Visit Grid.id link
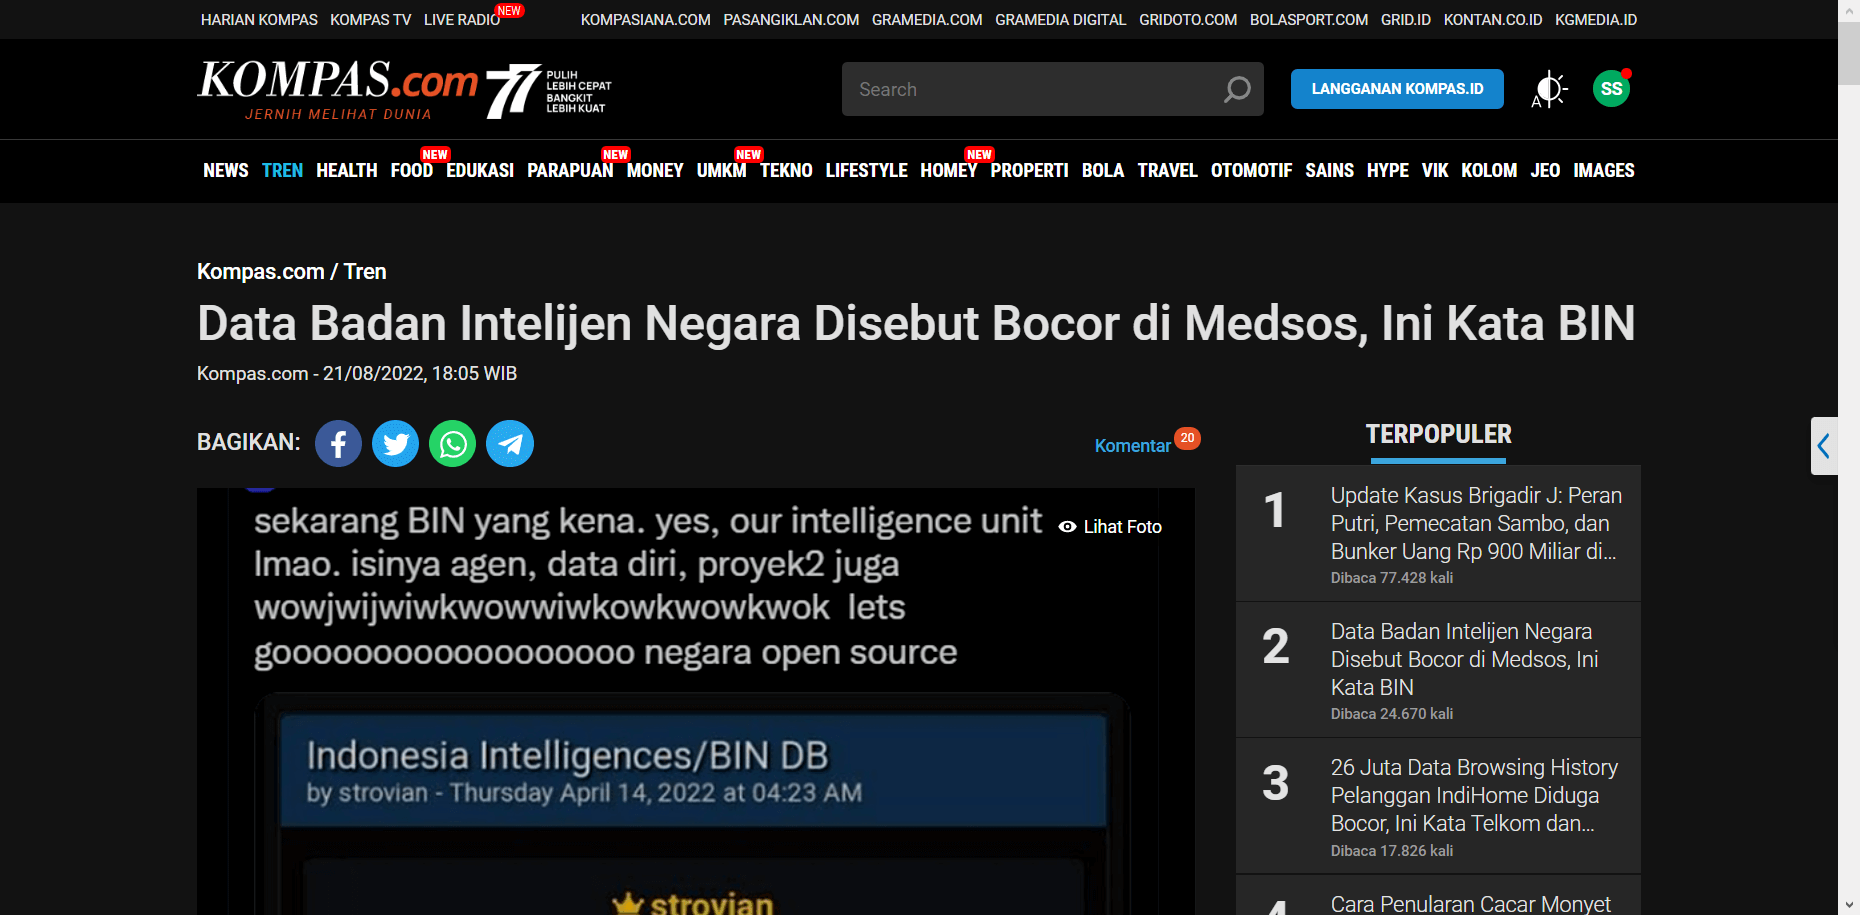Image resolution: width=1860 pixels, height=915 pixels. (1406, 20)
